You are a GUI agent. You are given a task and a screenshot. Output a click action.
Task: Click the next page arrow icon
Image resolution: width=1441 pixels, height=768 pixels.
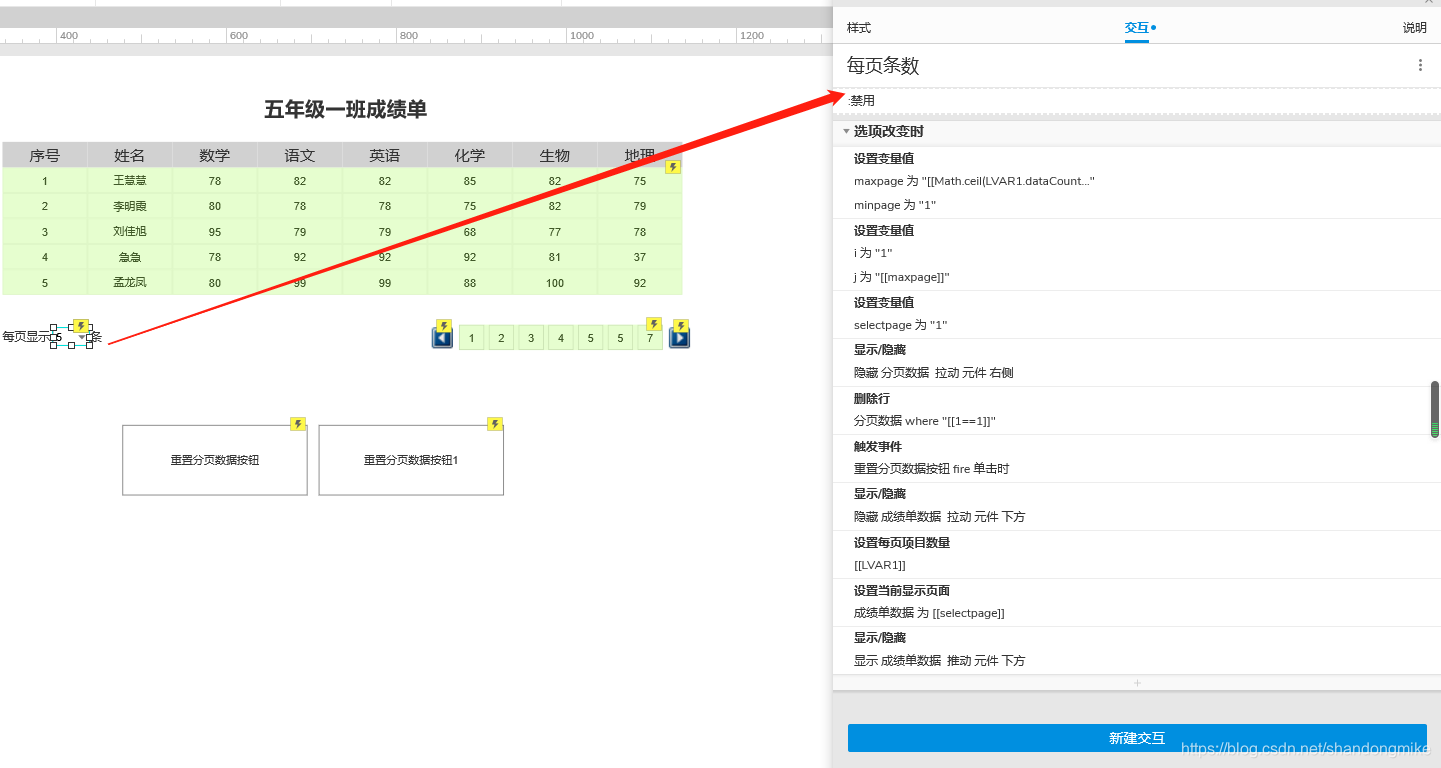[x=679, y=338]
